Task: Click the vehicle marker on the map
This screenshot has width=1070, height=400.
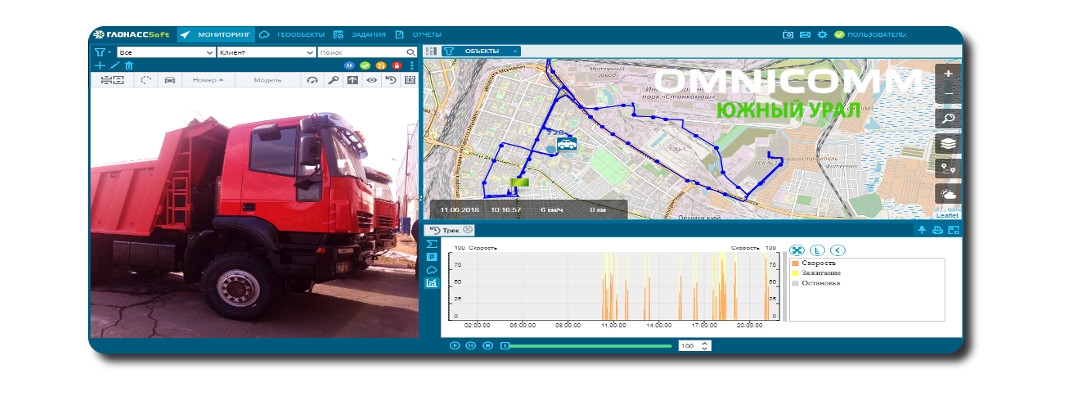Action: tap(566, 144)
